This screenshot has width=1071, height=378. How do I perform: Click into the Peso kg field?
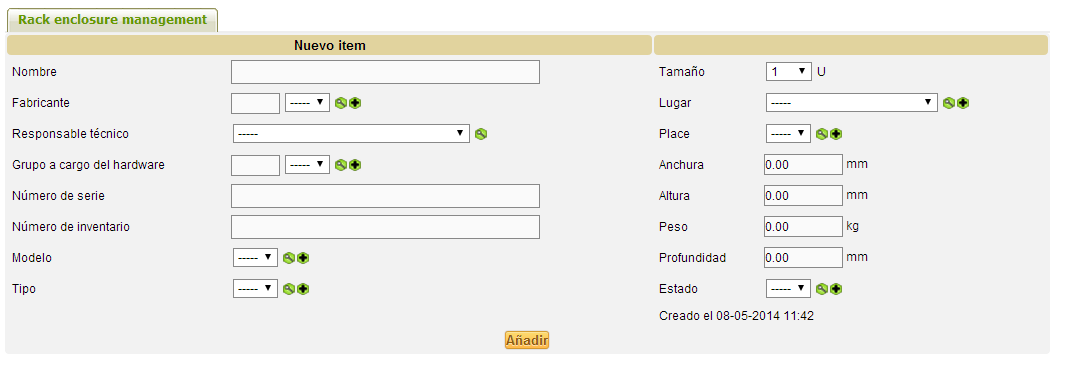coord(803,226)
